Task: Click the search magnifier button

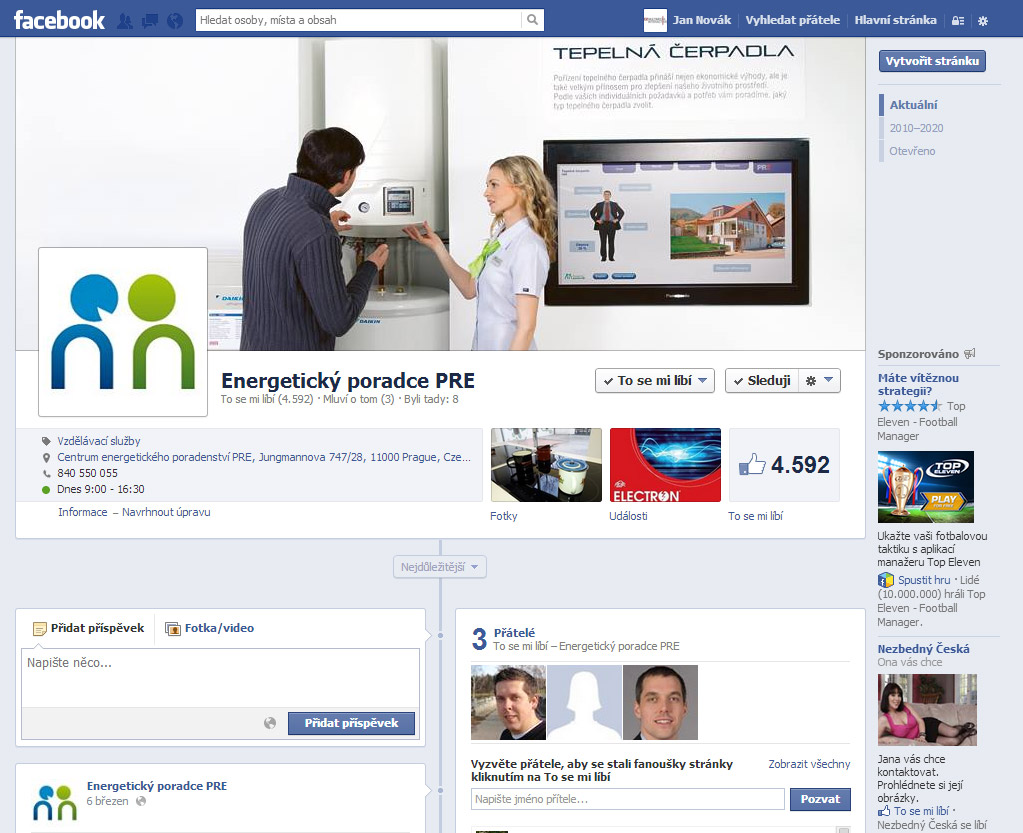Action: pyautogui.click(x=532, y=20)
